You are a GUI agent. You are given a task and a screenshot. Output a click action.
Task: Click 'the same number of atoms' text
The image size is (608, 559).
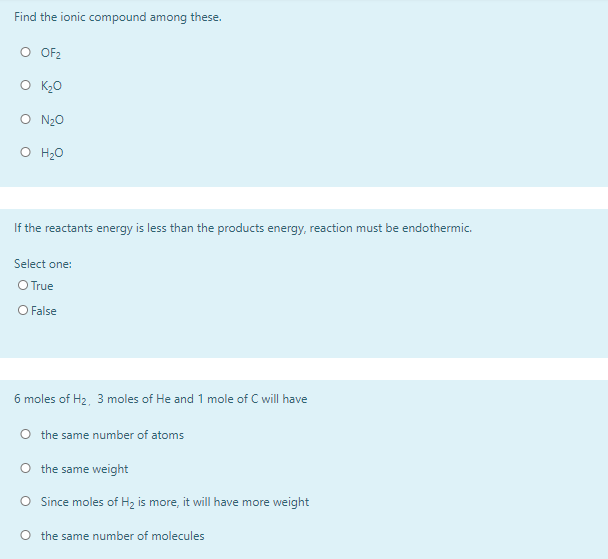pyautogui.click(x=112, y=435)
